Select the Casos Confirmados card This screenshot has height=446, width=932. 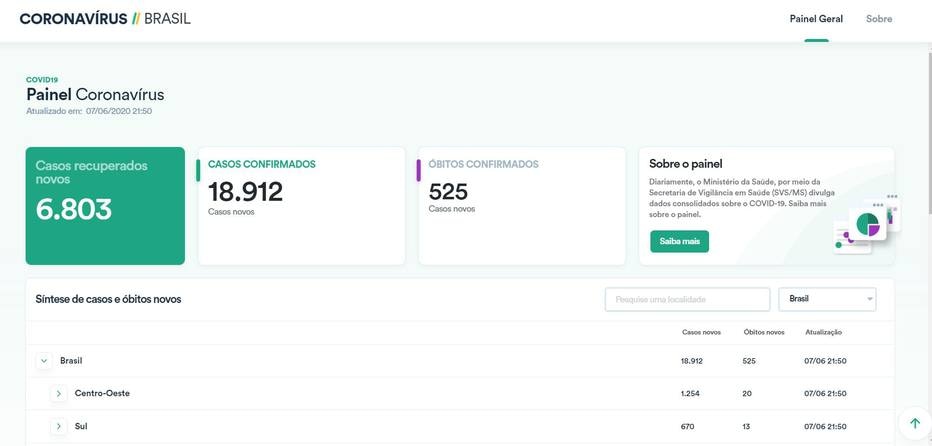pos(301,206)
